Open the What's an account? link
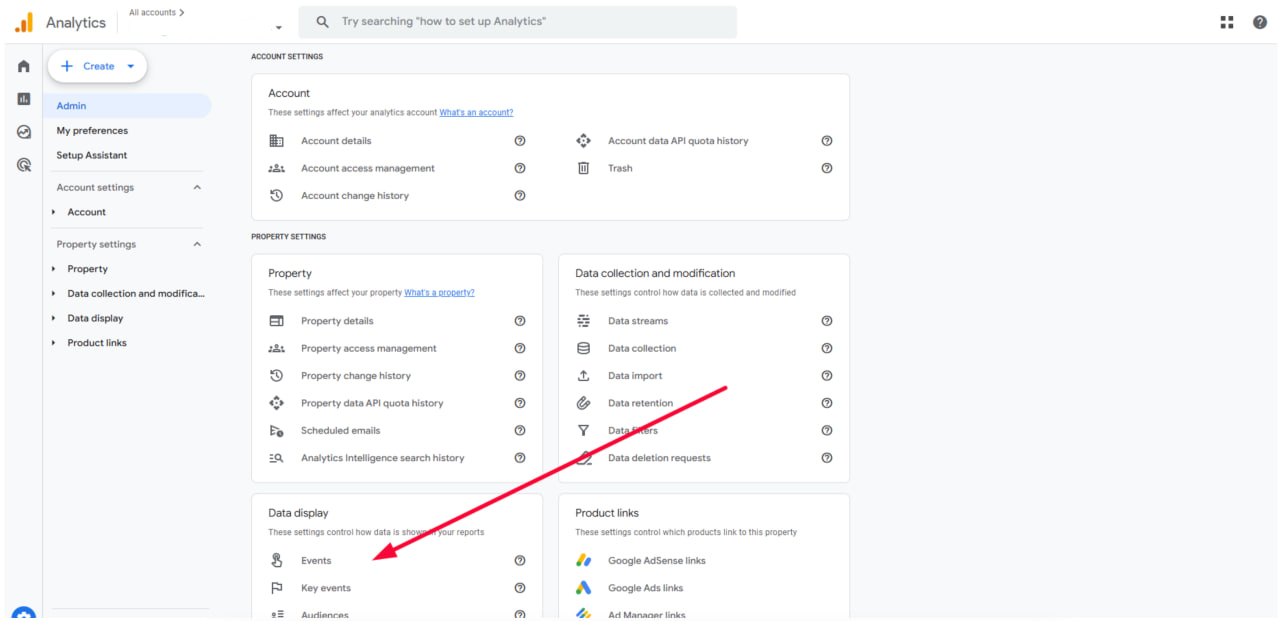This screenshot has height=621, width=1279. tap(476, 112)
